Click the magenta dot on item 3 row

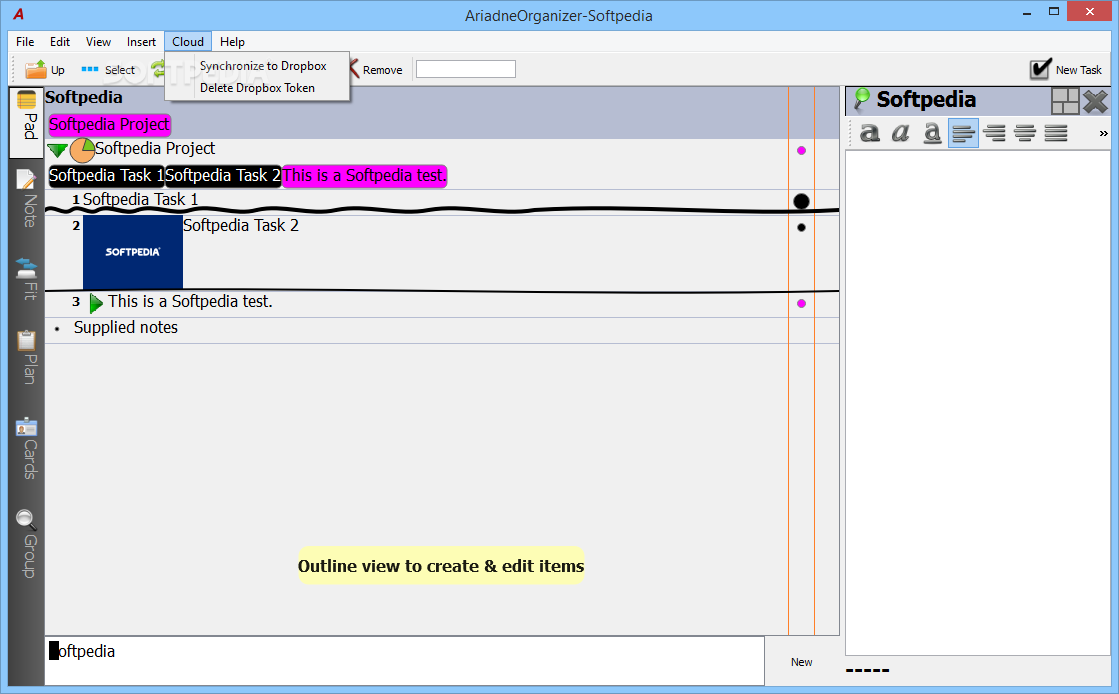(x=801, y=303)
